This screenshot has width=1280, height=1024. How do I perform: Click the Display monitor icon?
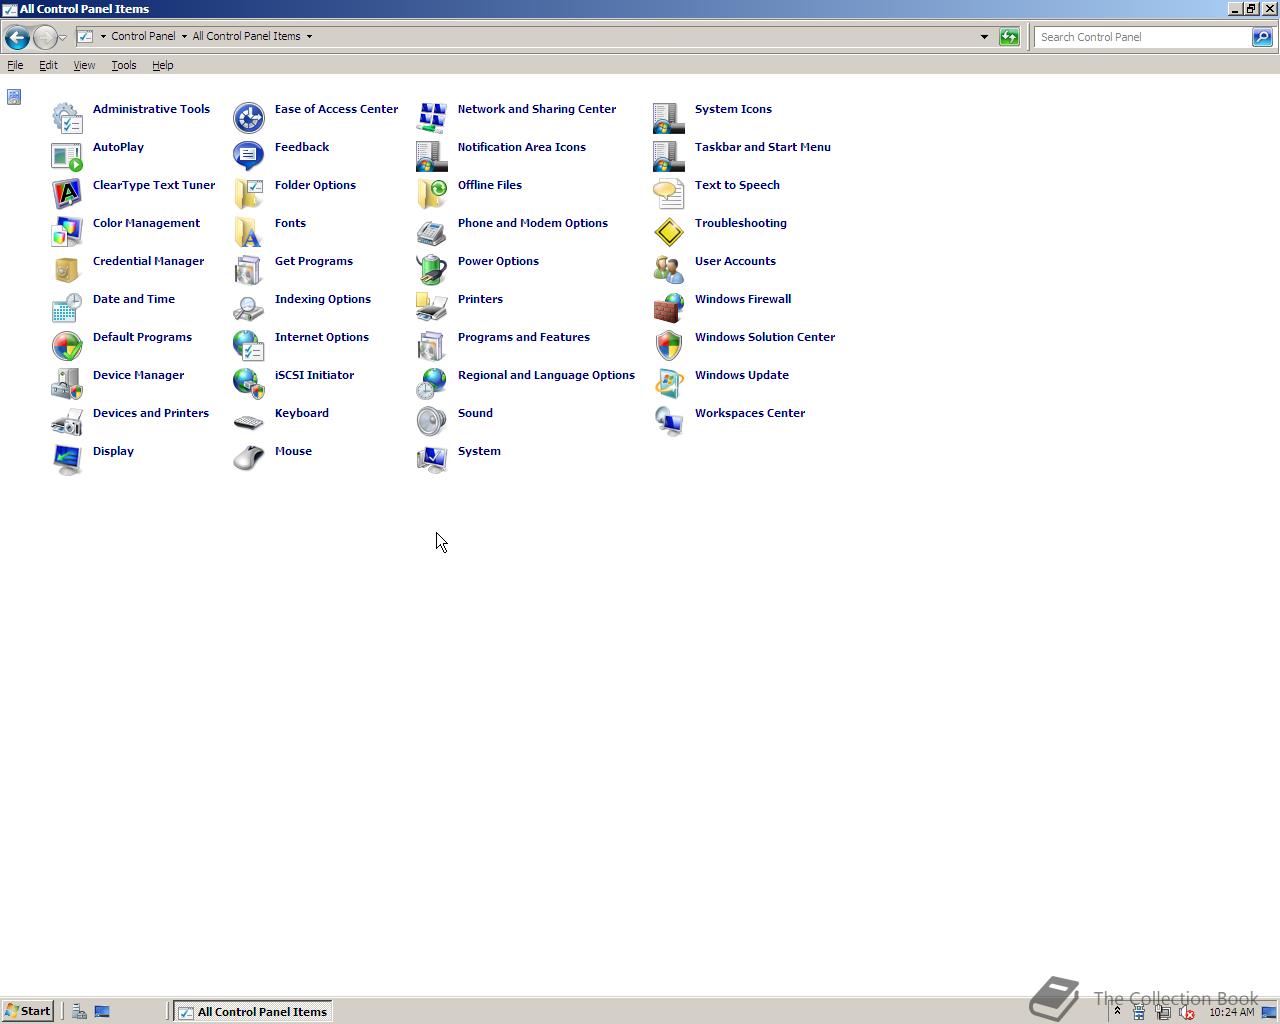click(x=67, y=460)
